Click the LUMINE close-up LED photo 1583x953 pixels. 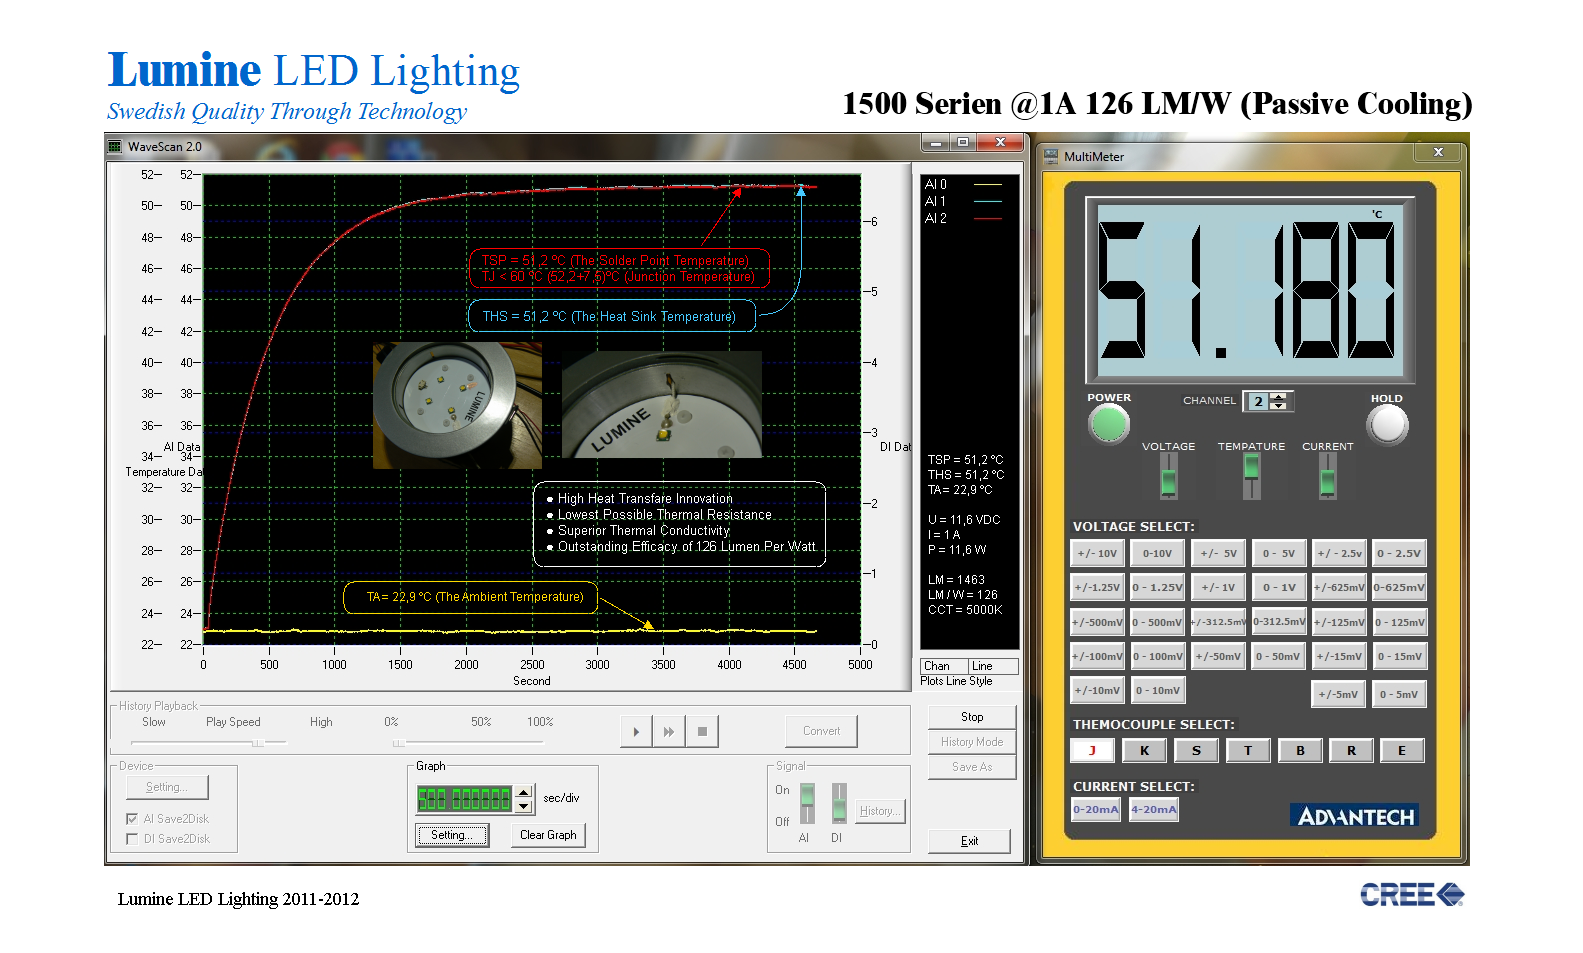[x=662, y=404]
